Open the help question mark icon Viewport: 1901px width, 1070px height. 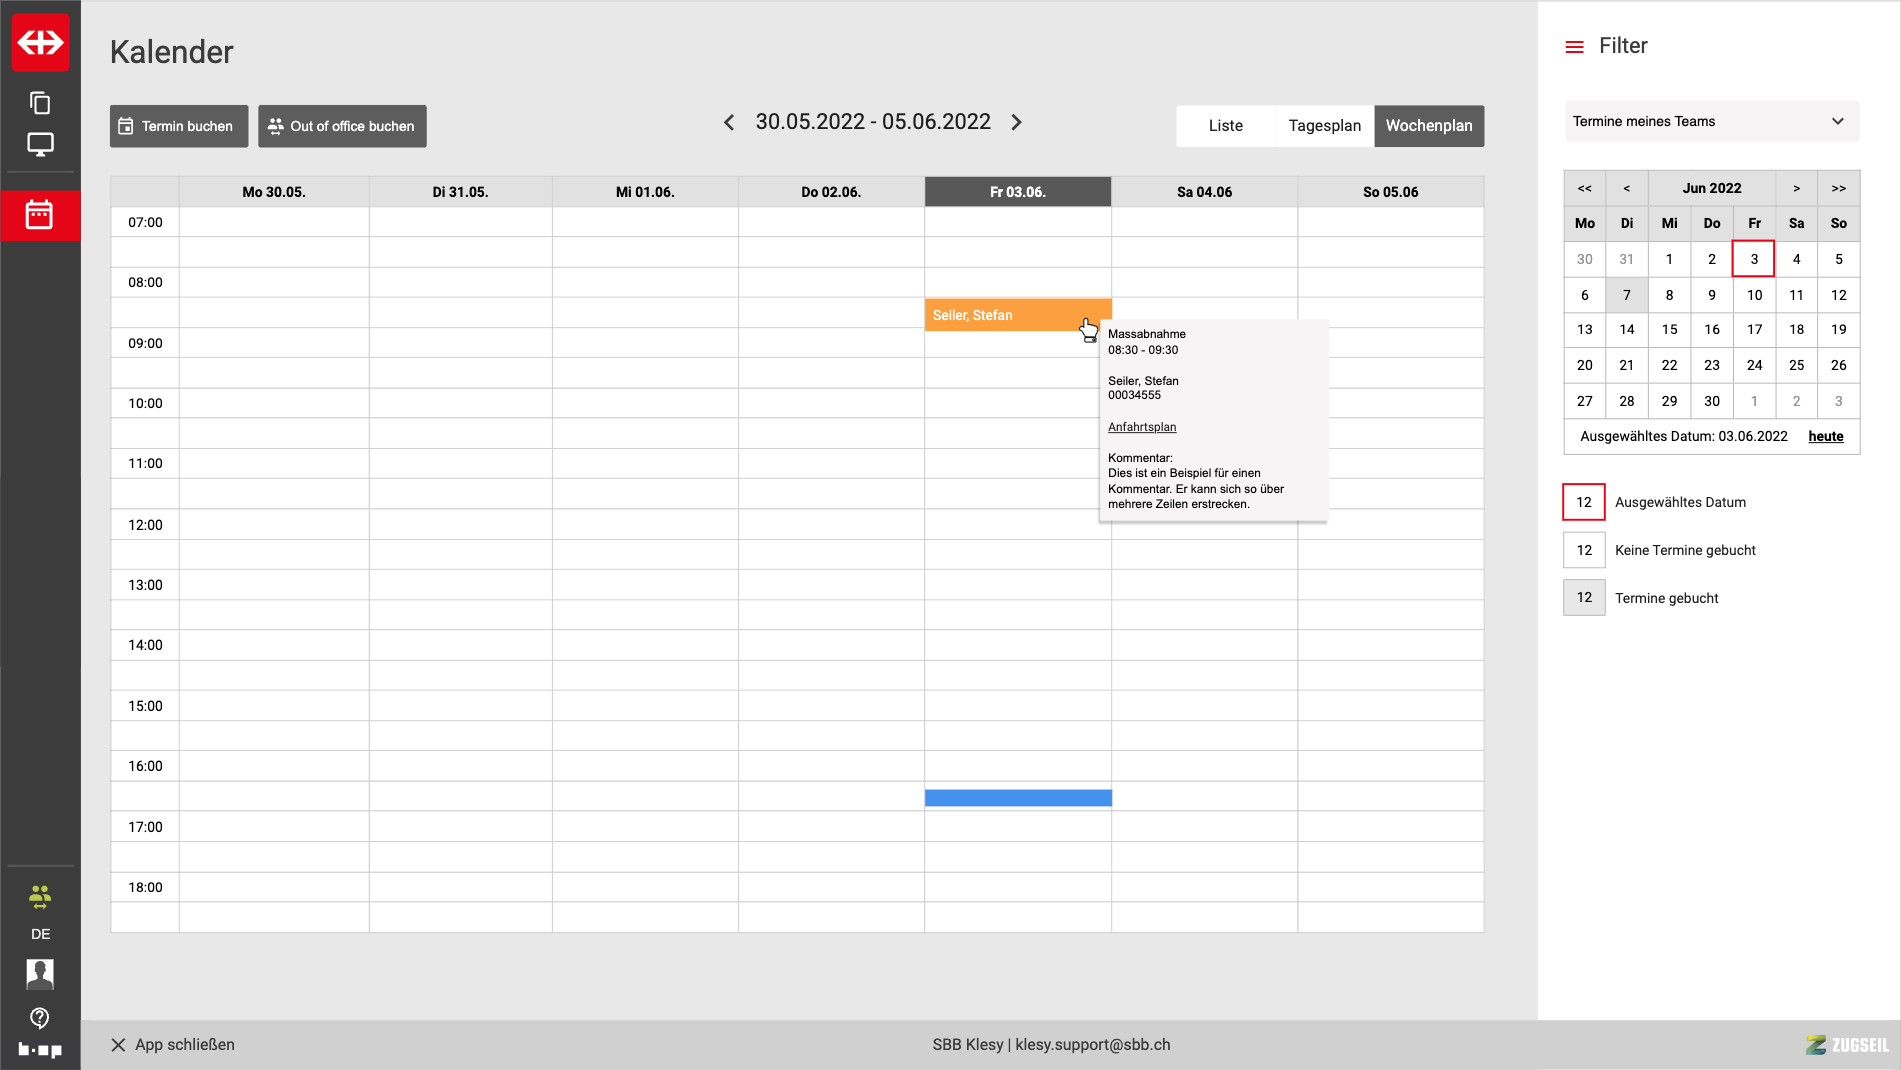(x=40, y=1018)
